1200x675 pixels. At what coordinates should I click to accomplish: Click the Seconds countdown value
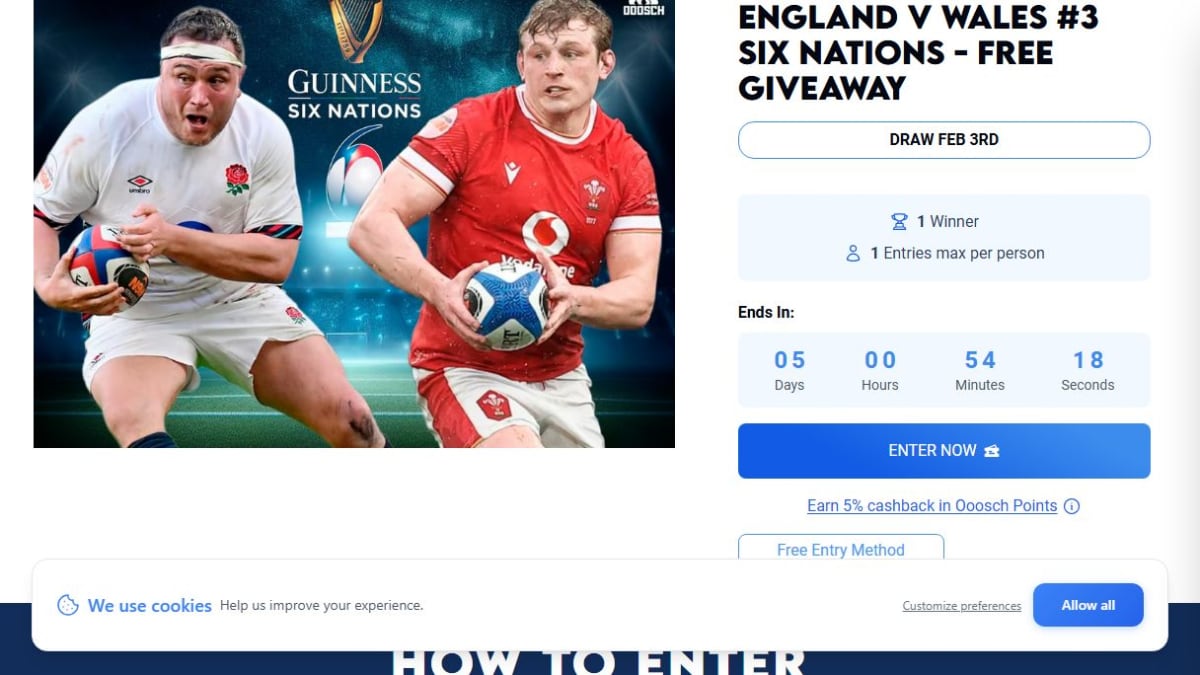pos(1088,360)
